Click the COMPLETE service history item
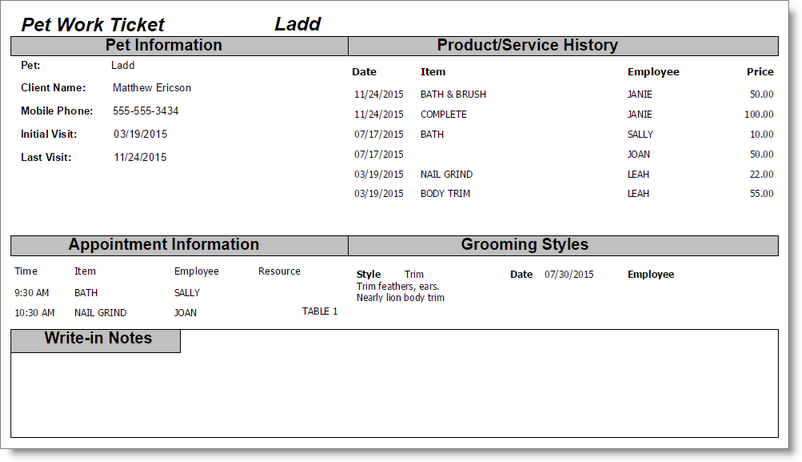Viewport: 802px width, 462px height. pyautogui.click(x=443, y=114)
